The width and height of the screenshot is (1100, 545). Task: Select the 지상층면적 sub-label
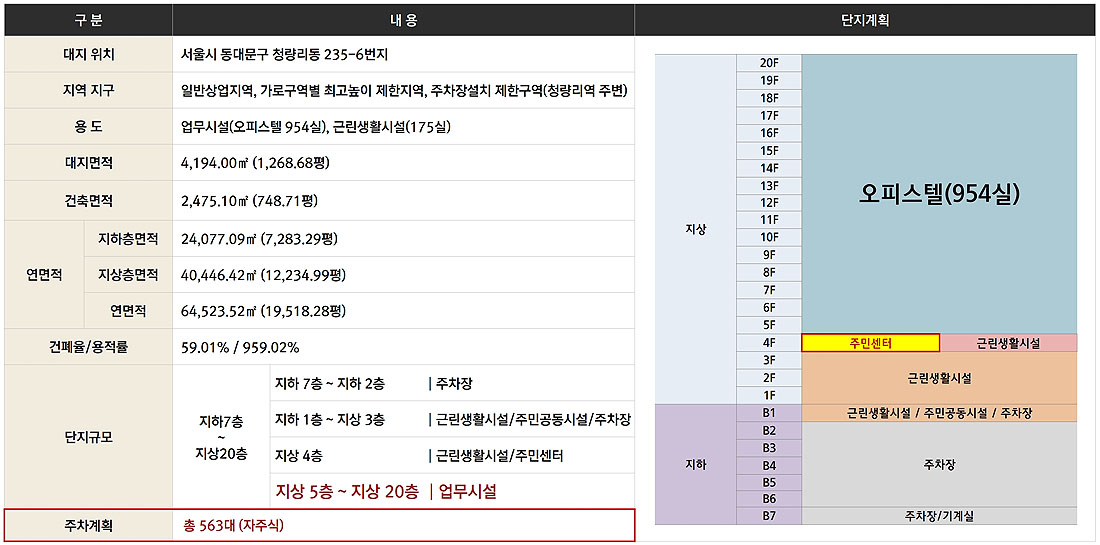[x=128, y=276]
